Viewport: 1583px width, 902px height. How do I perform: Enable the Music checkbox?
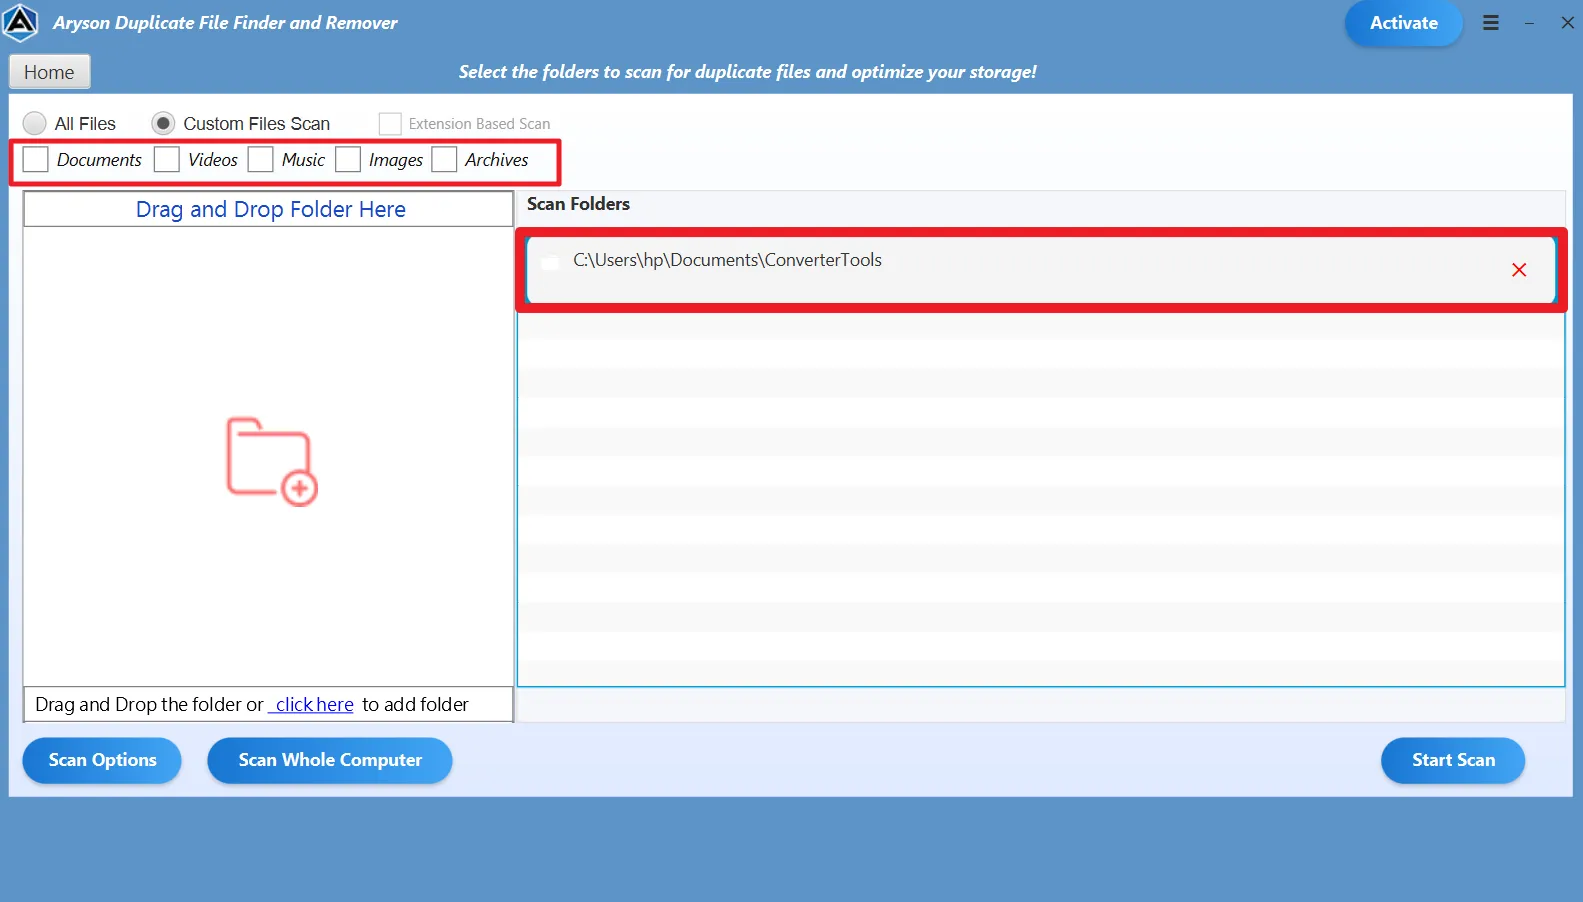click(261, 160)
